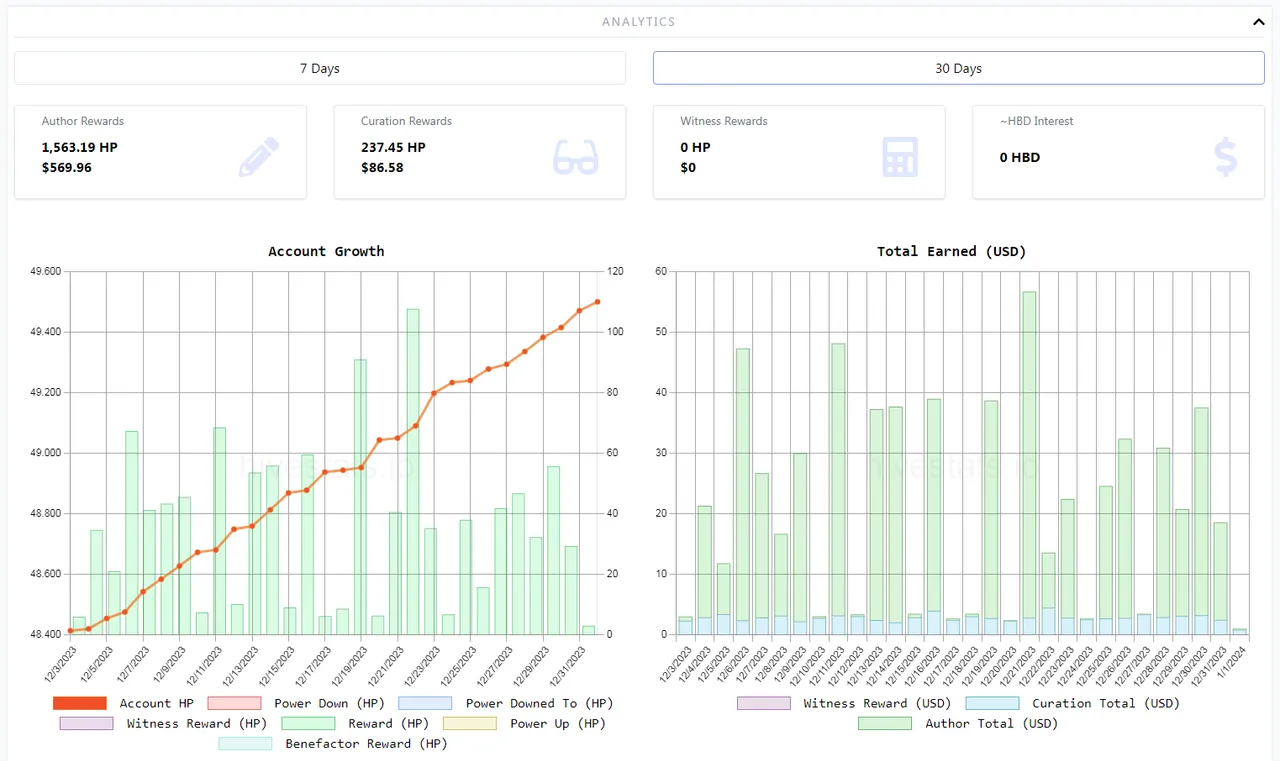Switch to the 30 Days view
This screenshot has height=761, width=1280.
point(959,68)
